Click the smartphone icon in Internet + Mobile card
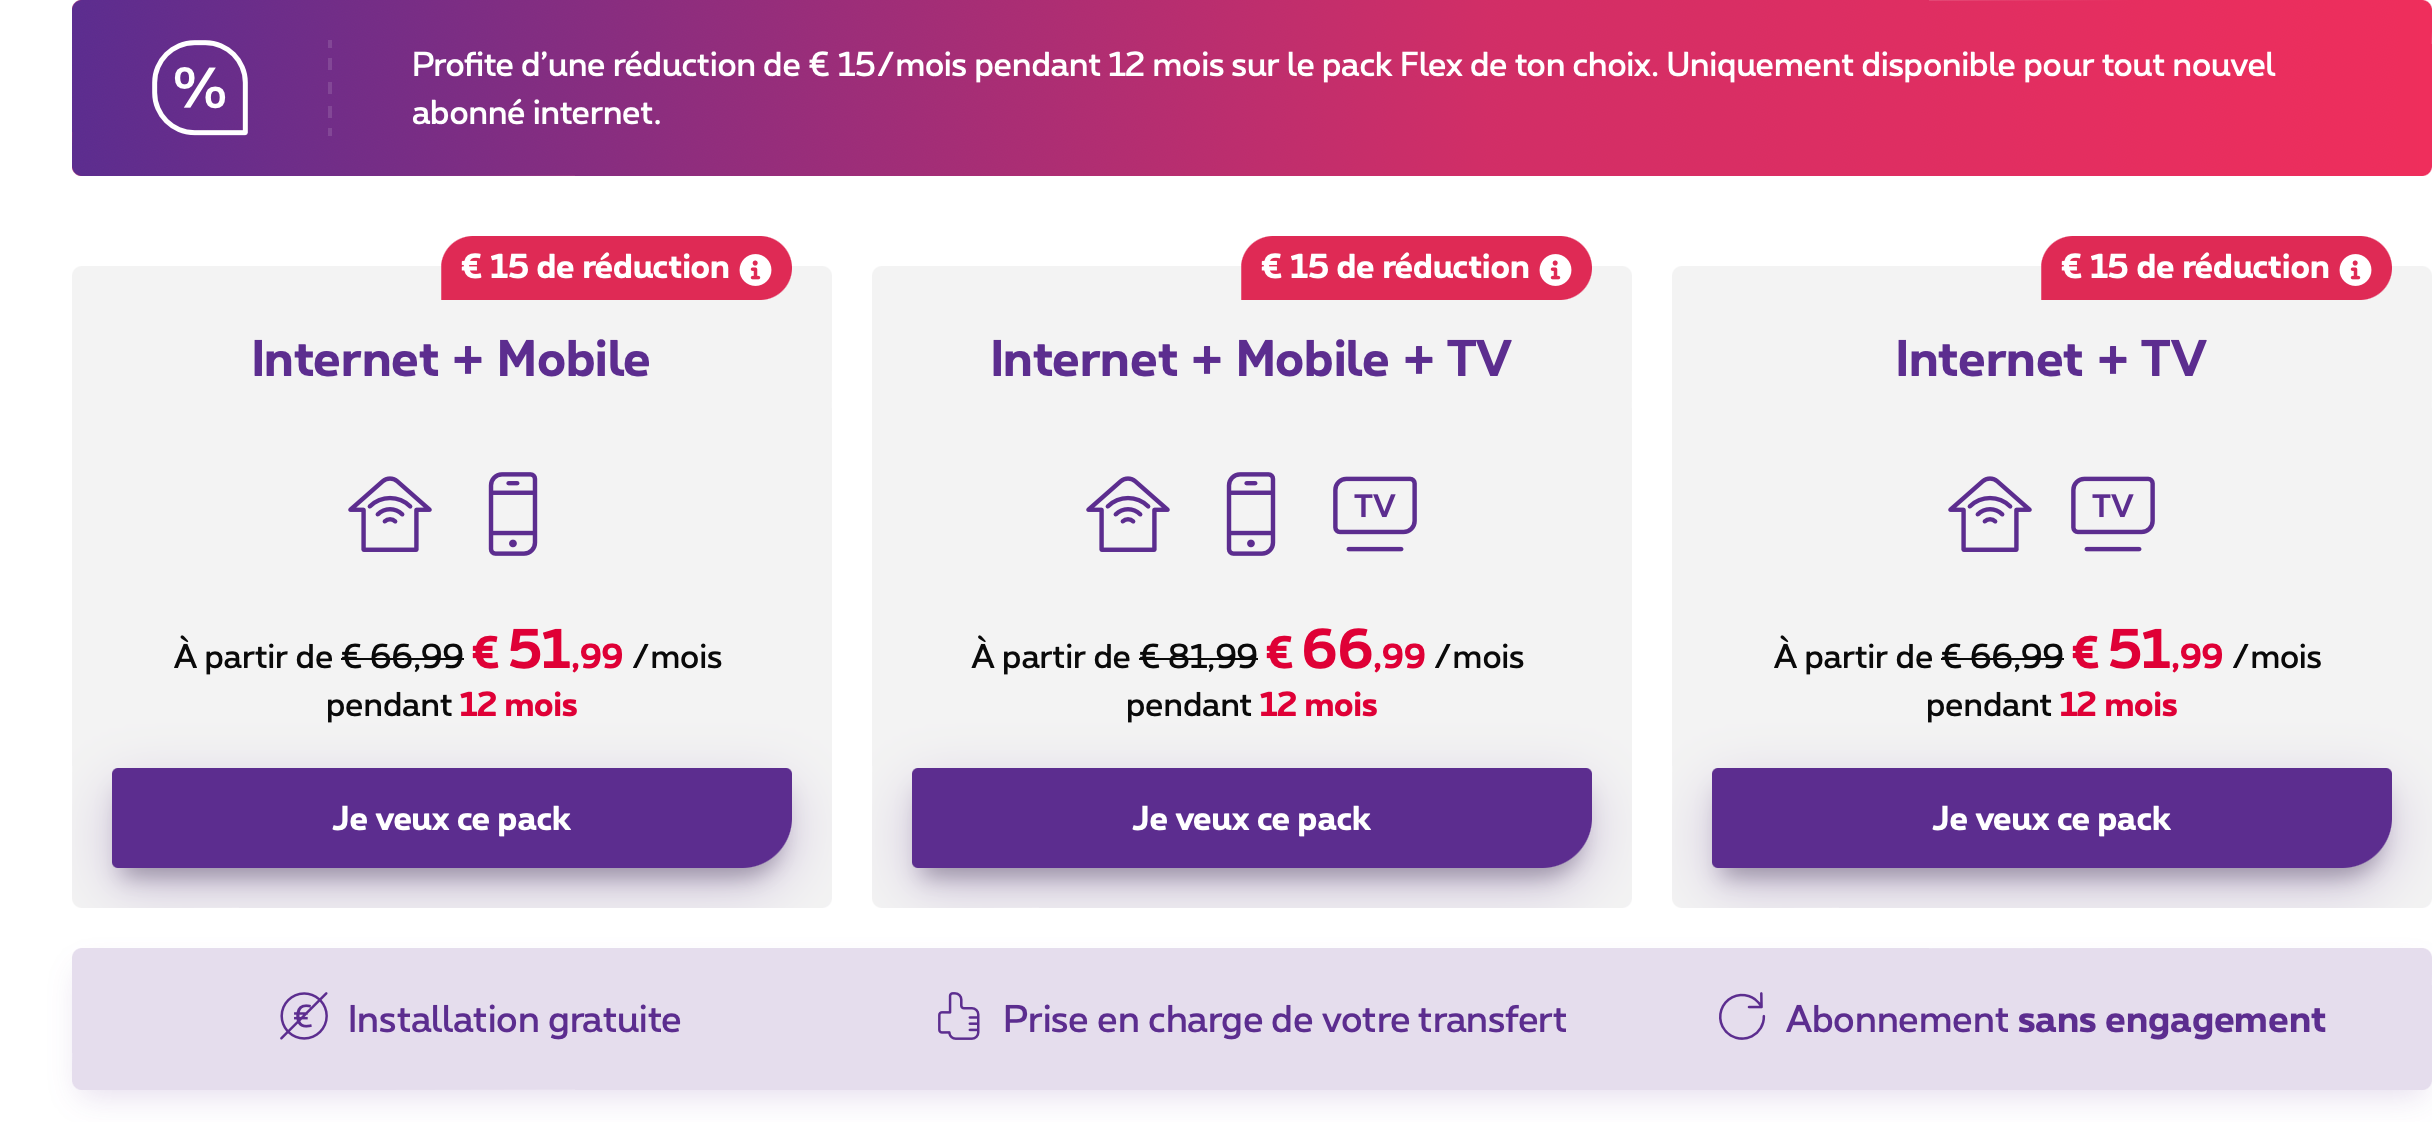This screenshot has width=2432, height=1122. (513, 513)
